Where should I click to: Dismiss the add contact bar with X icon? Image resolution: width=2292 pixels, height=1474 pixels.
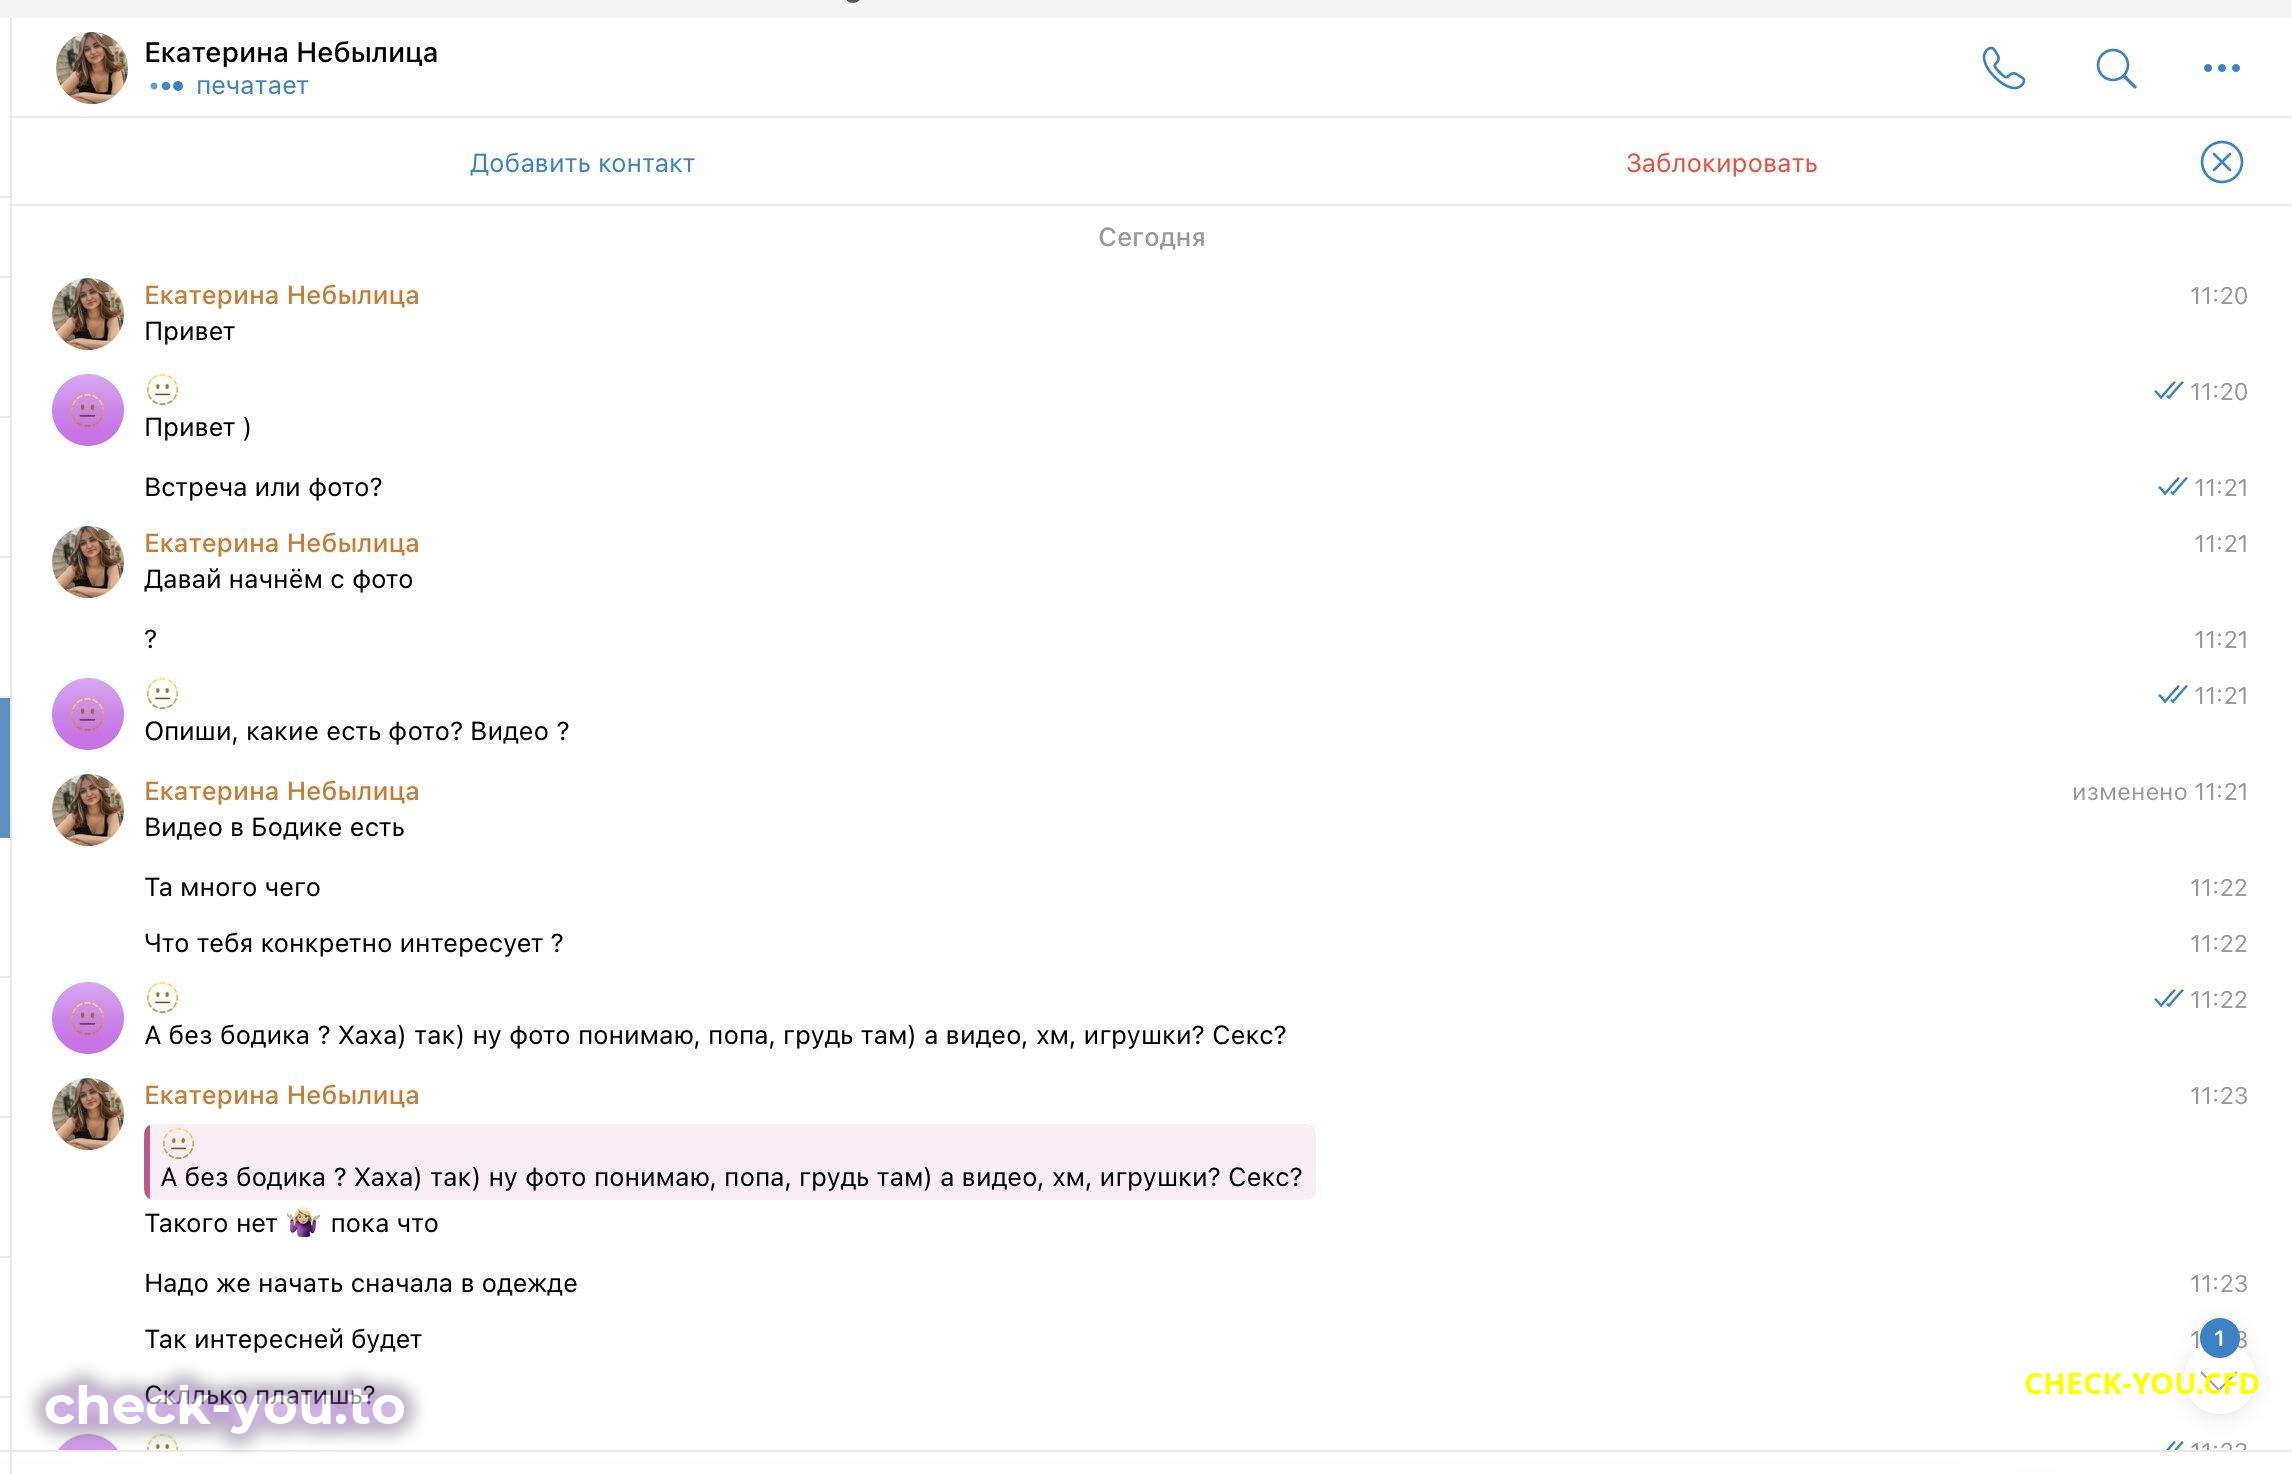tap(2221, 162)
